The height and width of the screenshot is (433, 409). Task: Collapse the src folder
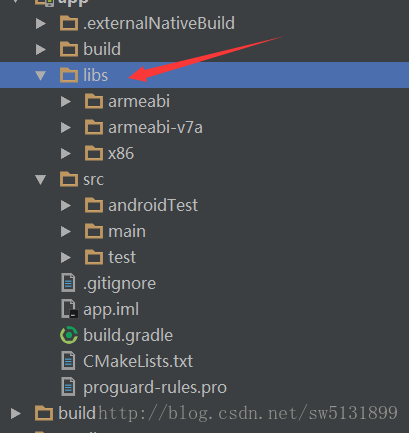pyautogui.click(x=41, y=180)
